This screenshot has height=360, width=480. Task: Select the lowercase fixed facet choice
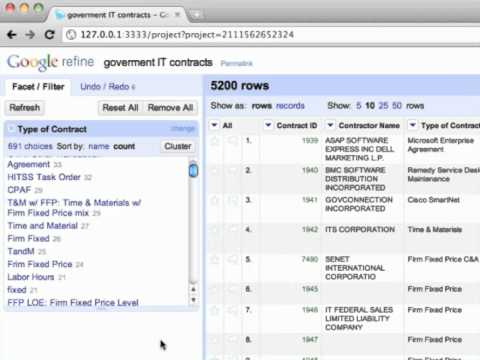pos(17,290)
